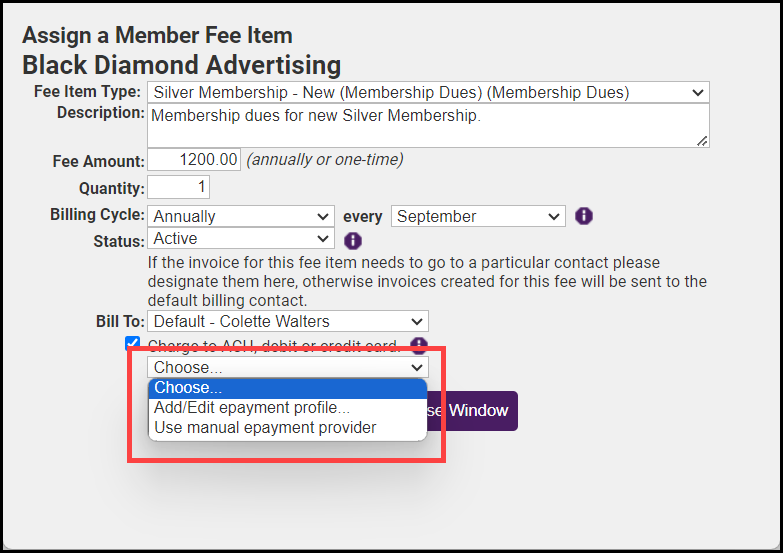Screen dimensions: 783x553
Task: Select the highlighted Choose... list option
Action: (x=288, y=388)
